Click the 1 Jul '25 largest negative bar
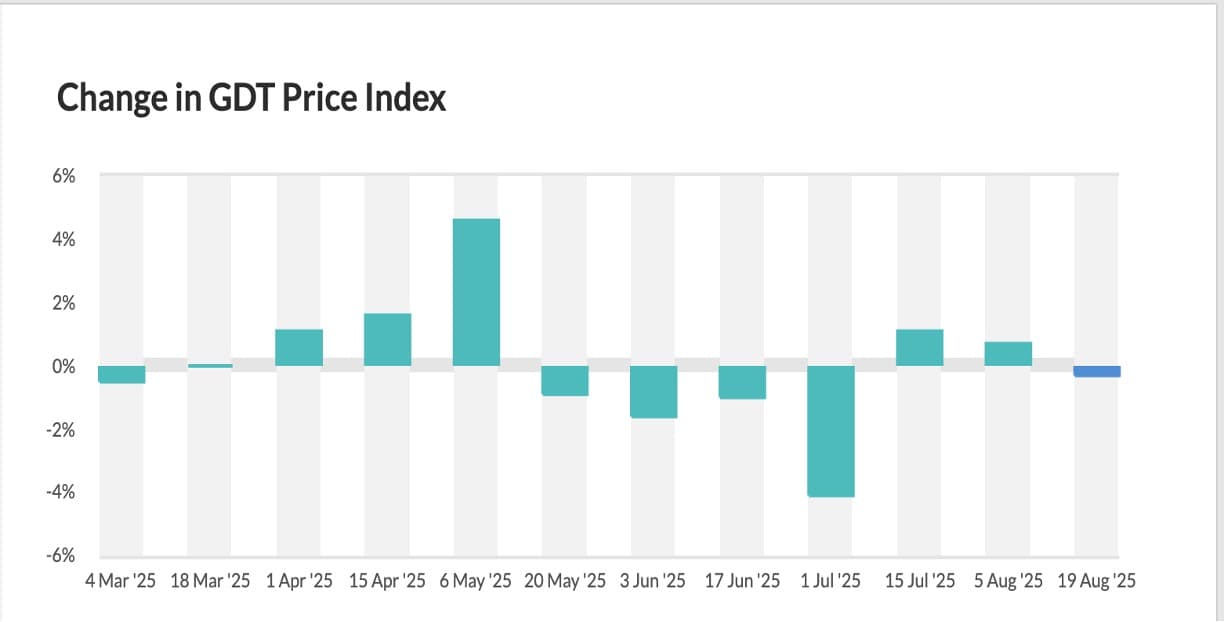1224x622 pixels. click(x=831, y=431)
